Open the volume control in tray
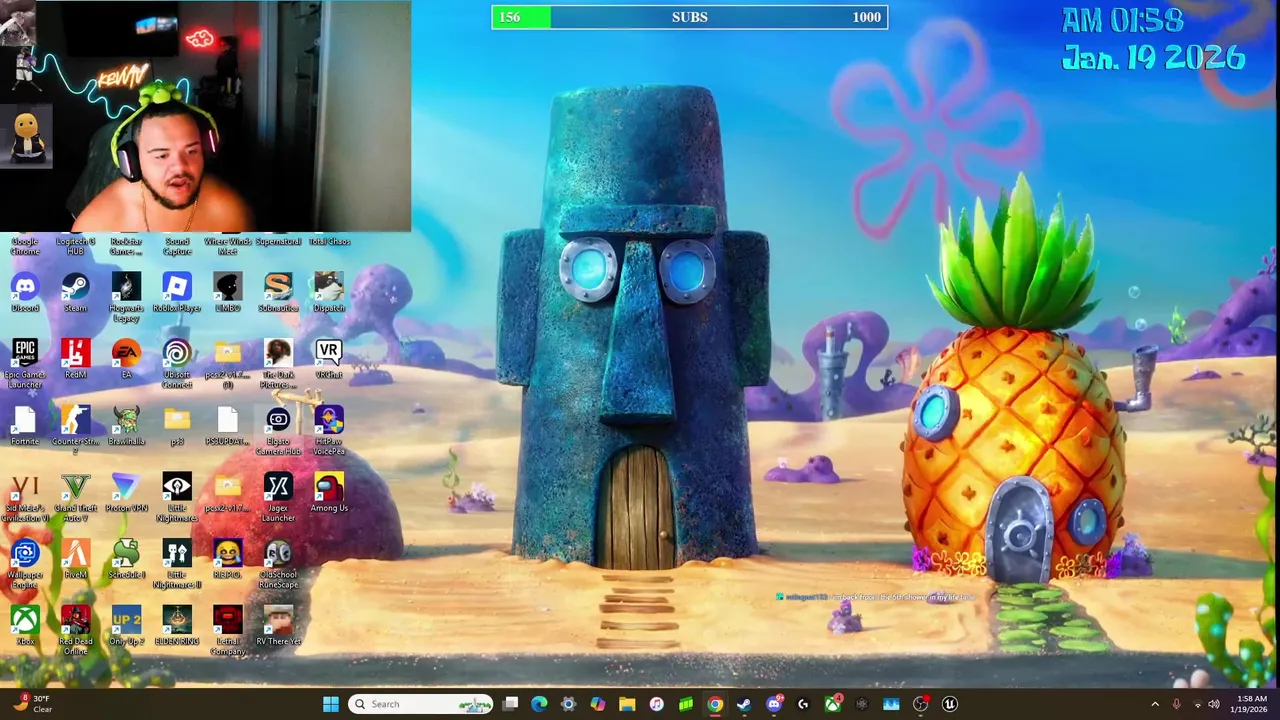Viewport: 1280px width, 720px height. click(x=1214, y=704)
